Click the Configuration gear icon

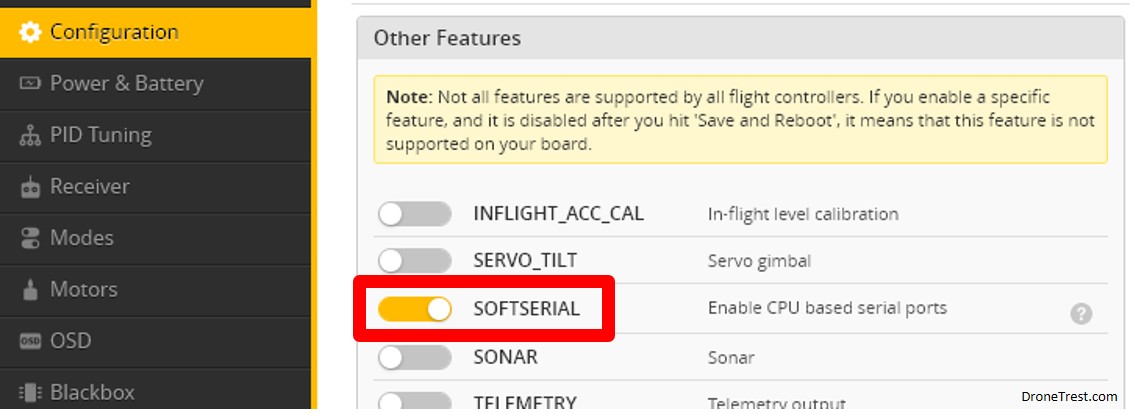30,32
